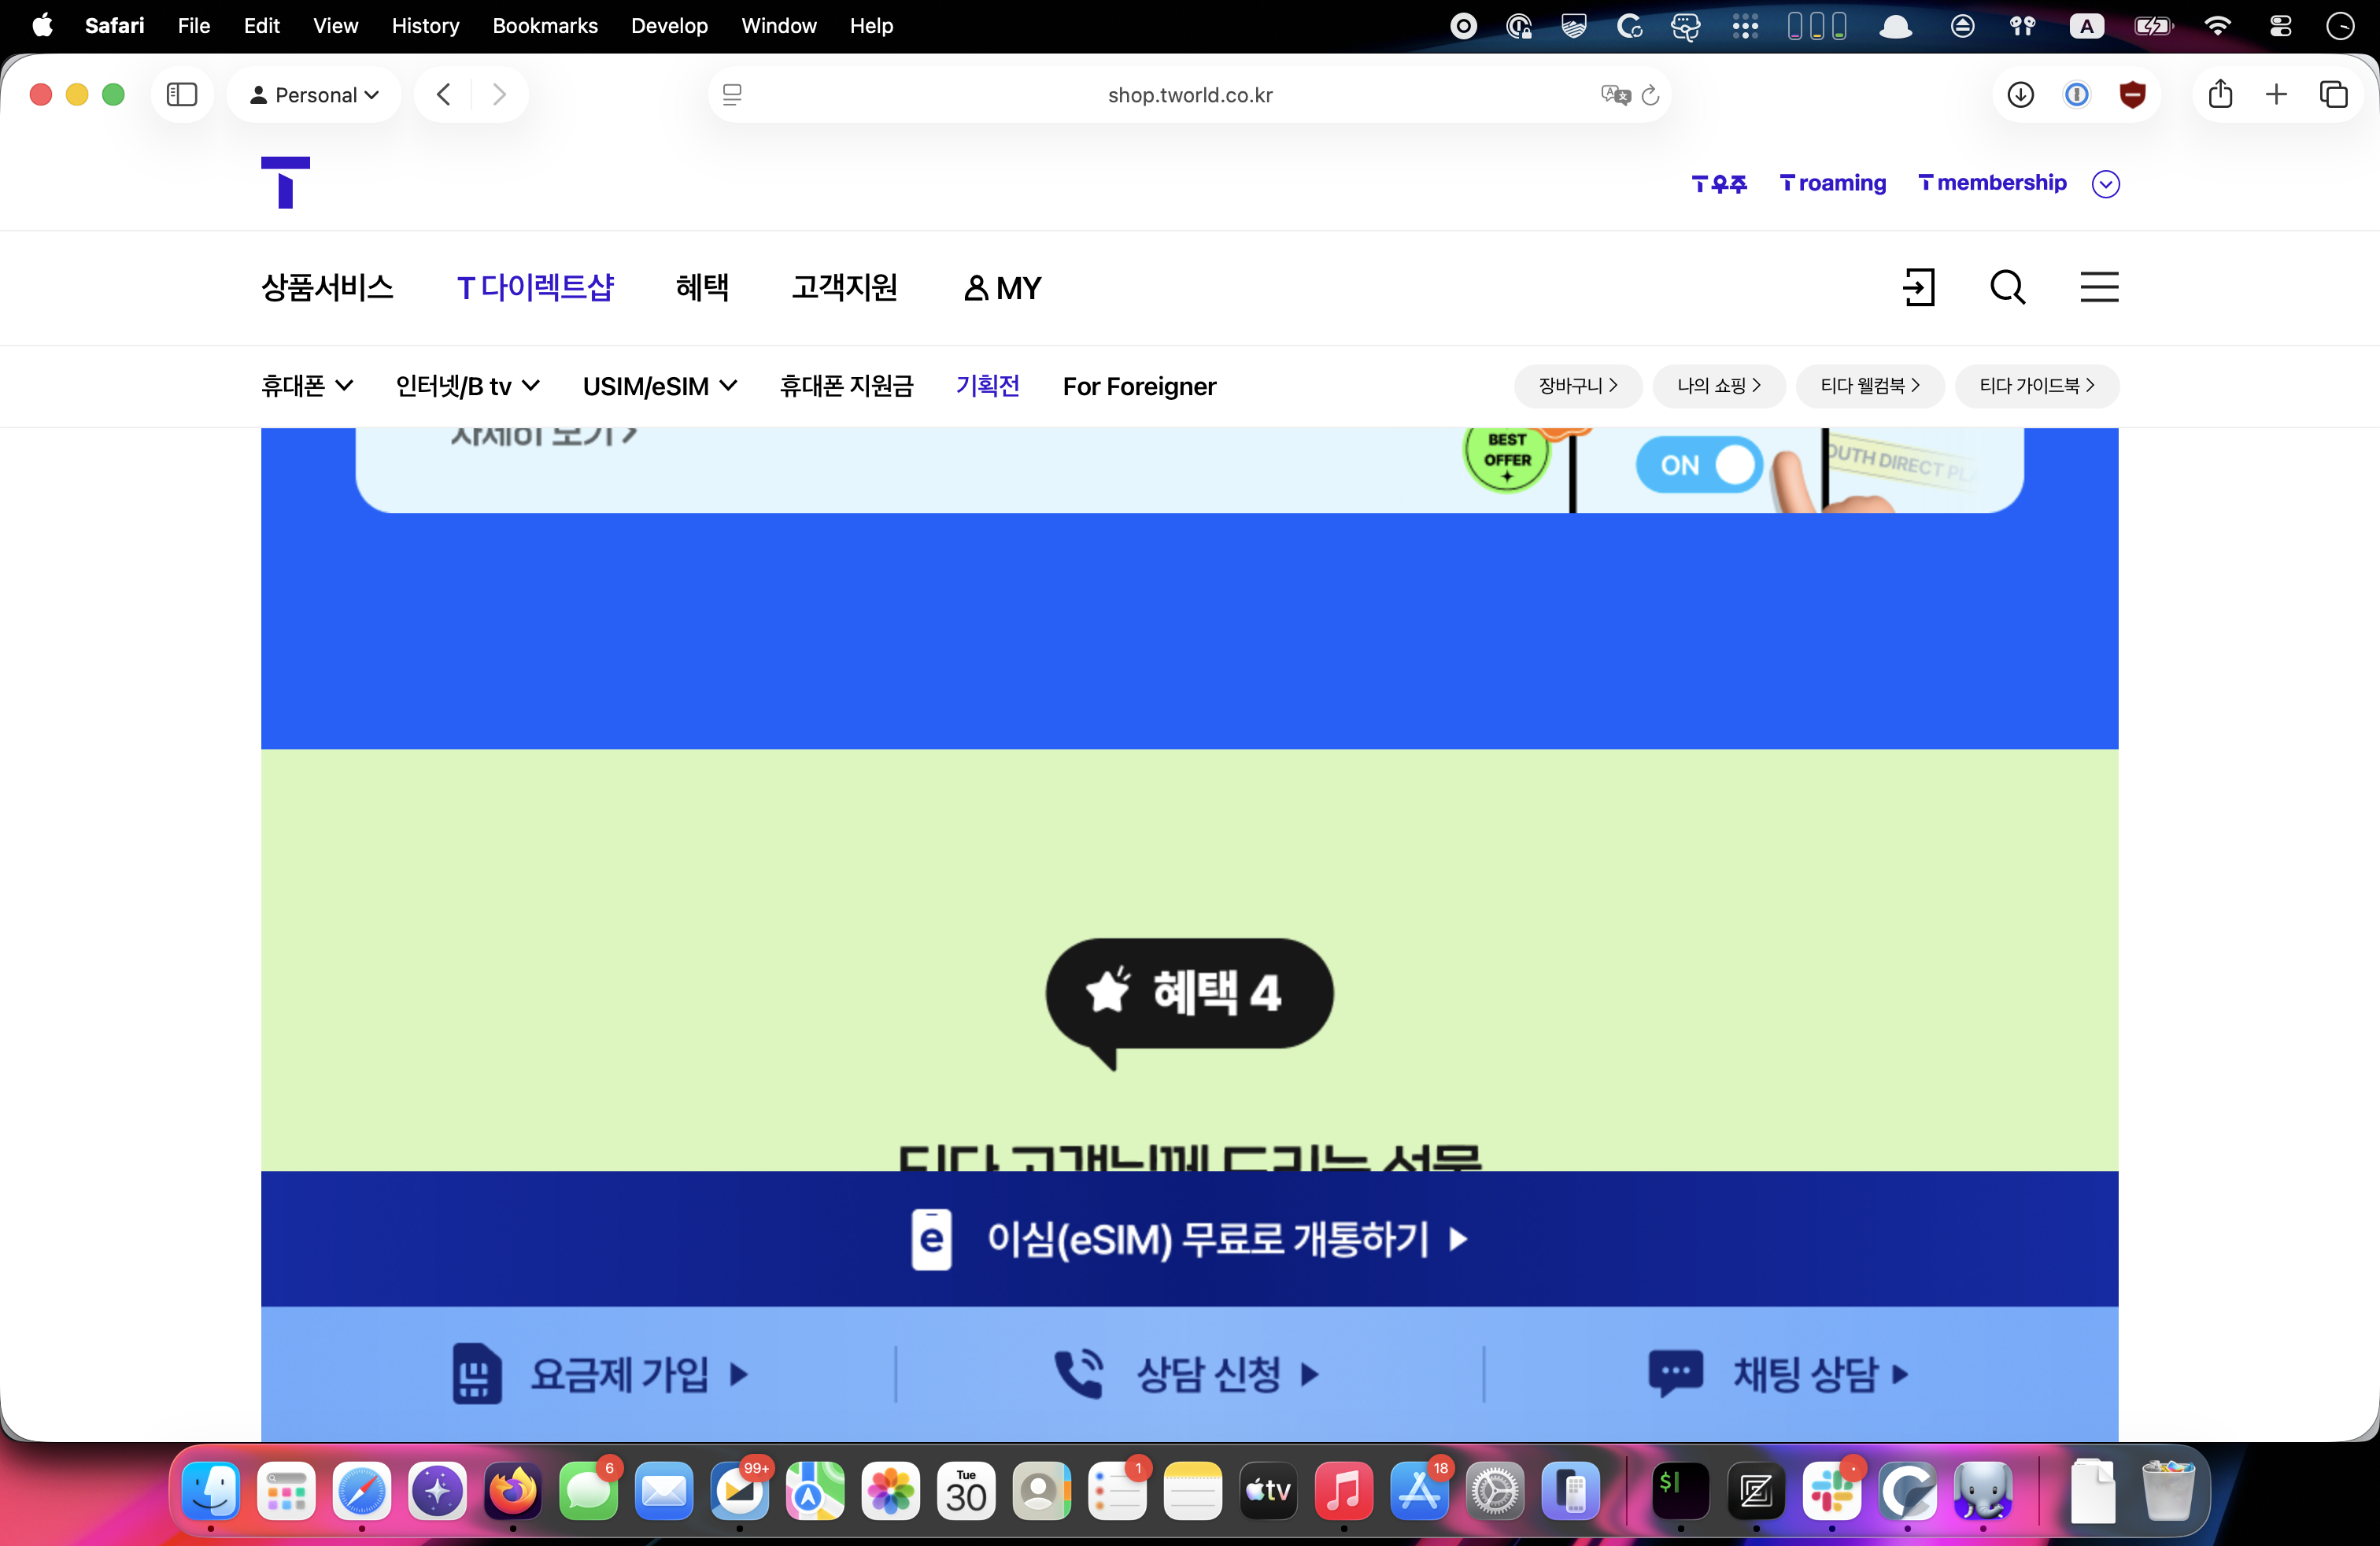2380x1546 pixels.
Task: Click the shop.tworld.co.kr address field
Action: coord(1189,95)
